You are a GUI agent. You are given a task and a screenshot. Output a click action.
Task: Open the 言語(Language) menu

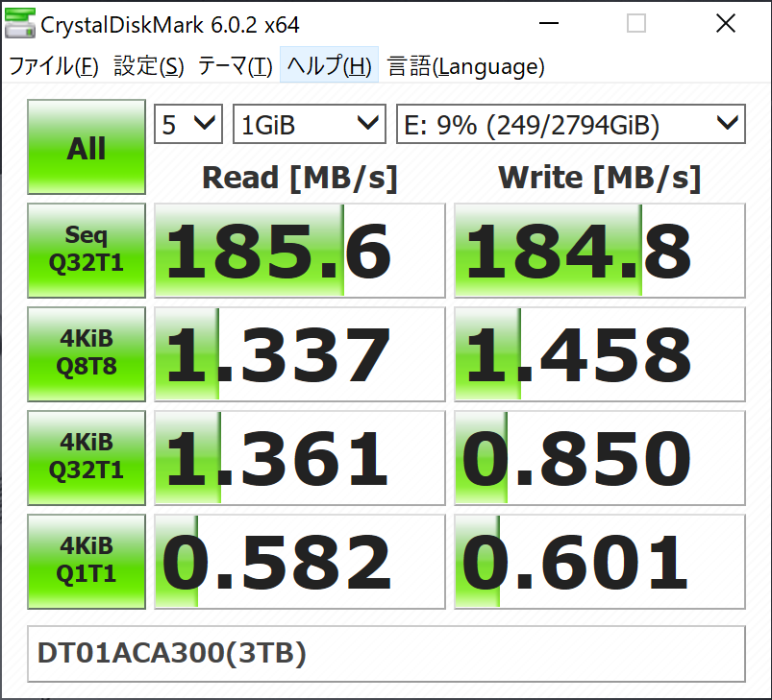466,66
